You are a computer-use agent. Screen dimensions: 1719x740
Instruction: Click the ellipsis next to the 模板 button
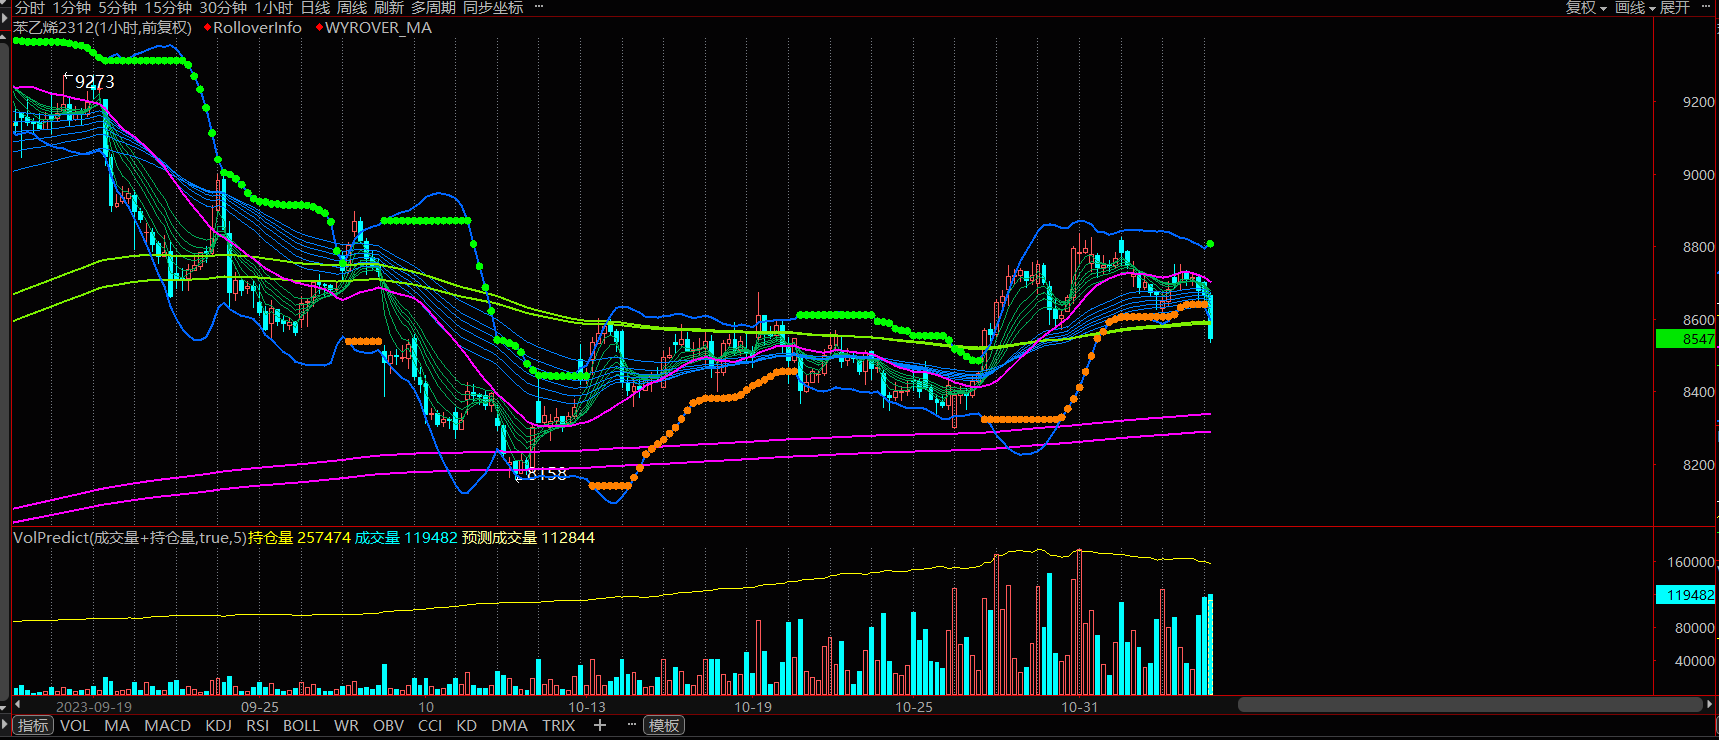[632, 725]
